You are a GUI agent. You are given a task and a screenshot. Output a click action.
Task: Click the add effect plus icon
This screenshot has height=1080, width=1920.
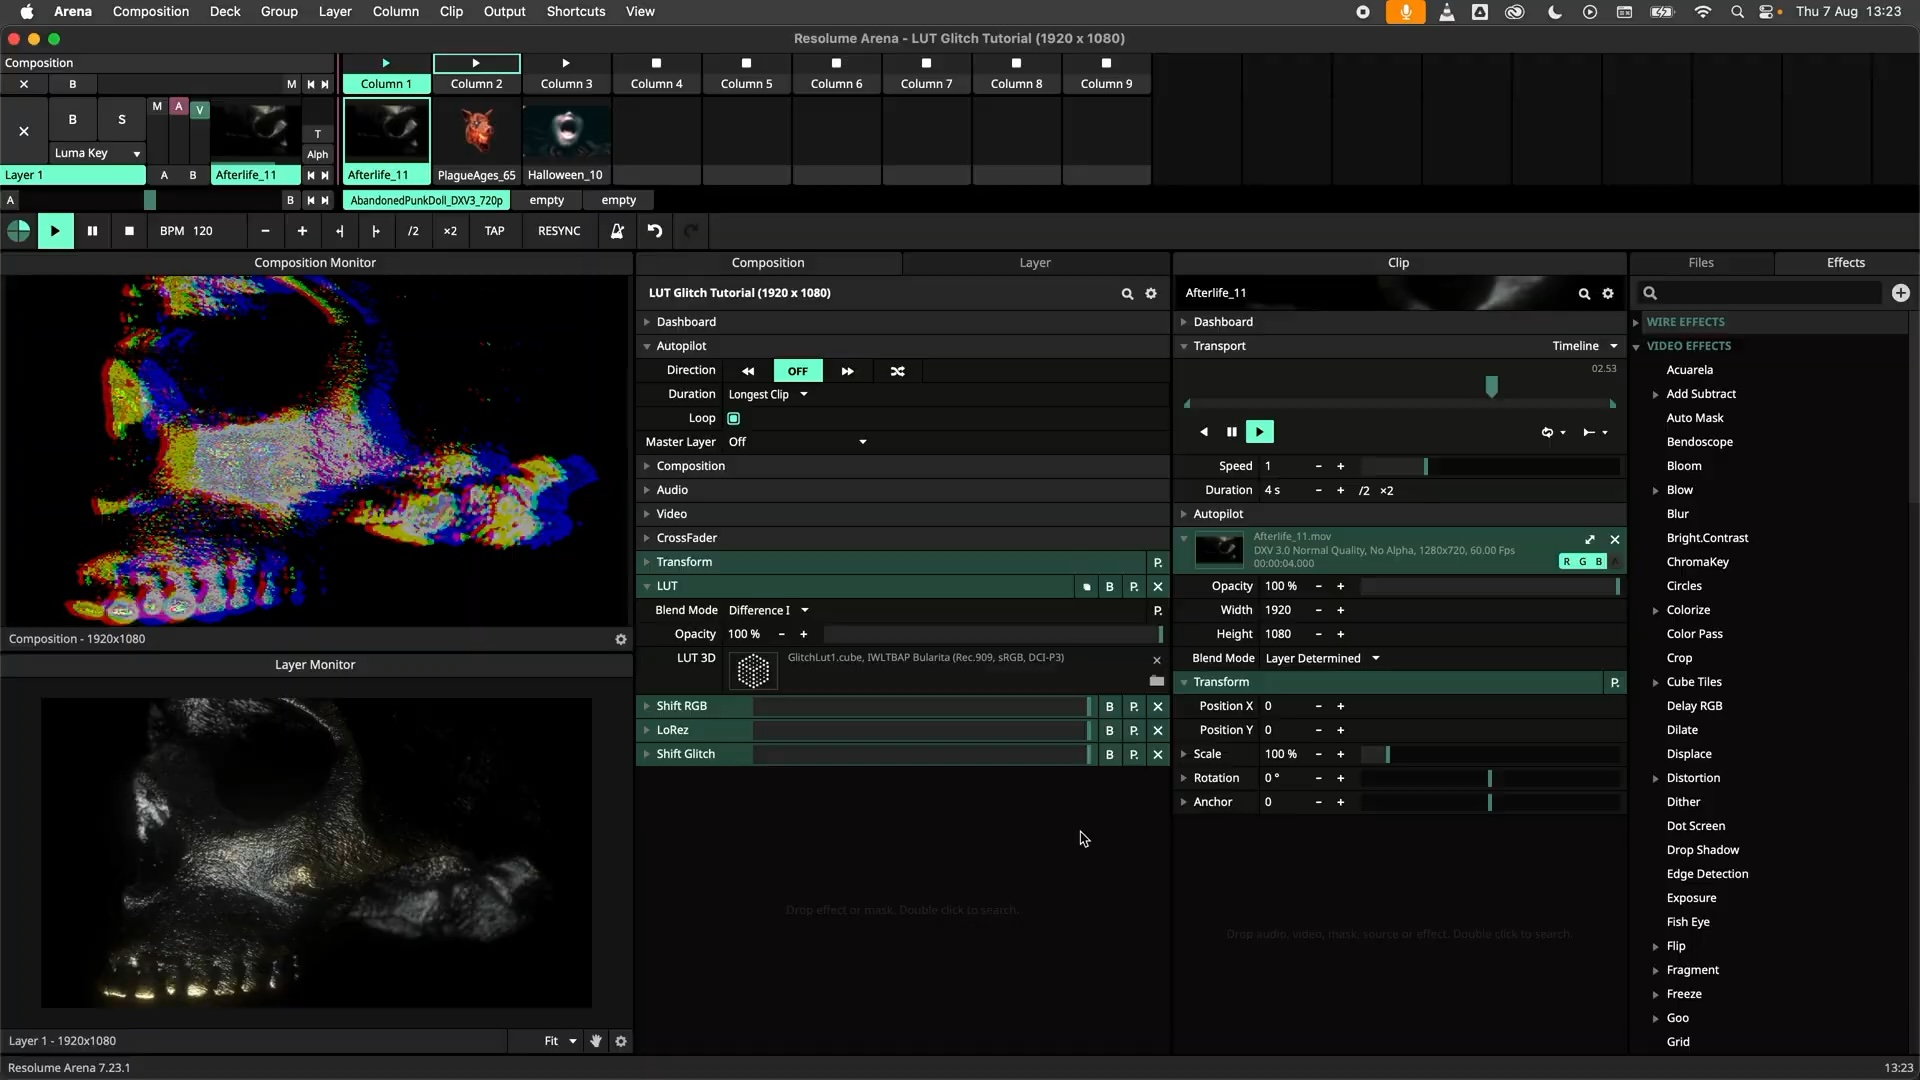1900,293
